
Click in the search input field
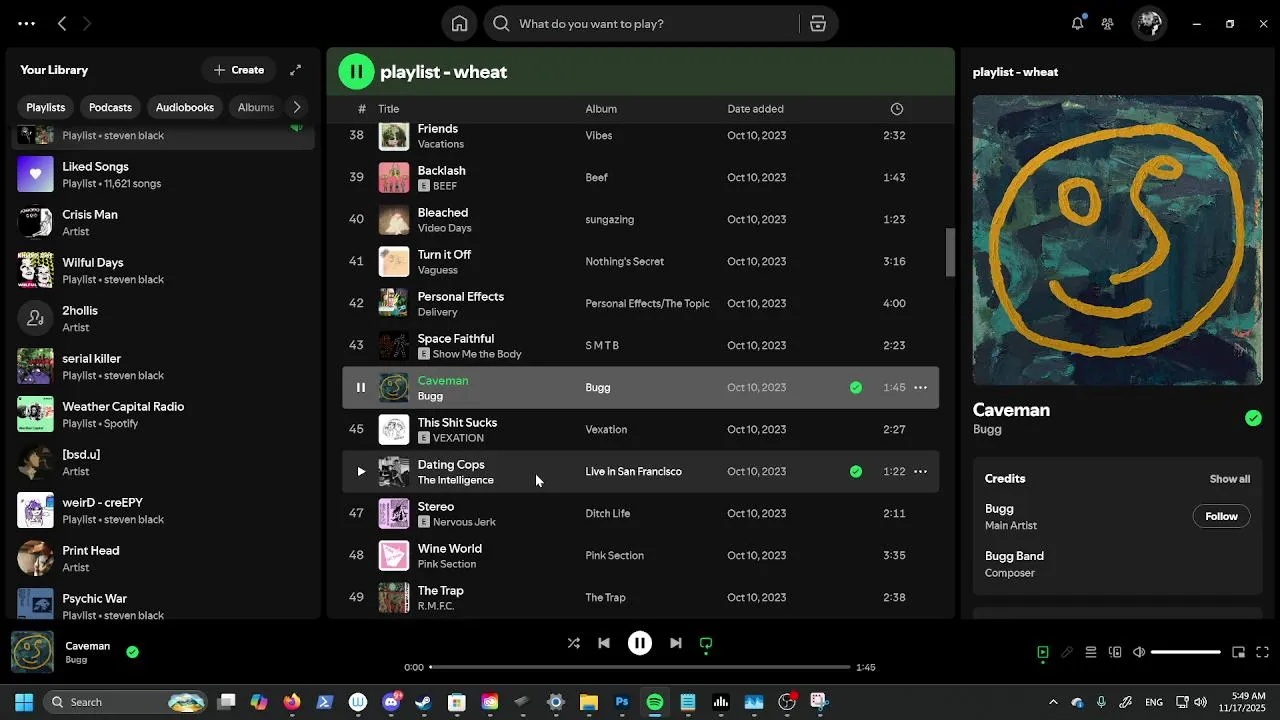point(655,24)
